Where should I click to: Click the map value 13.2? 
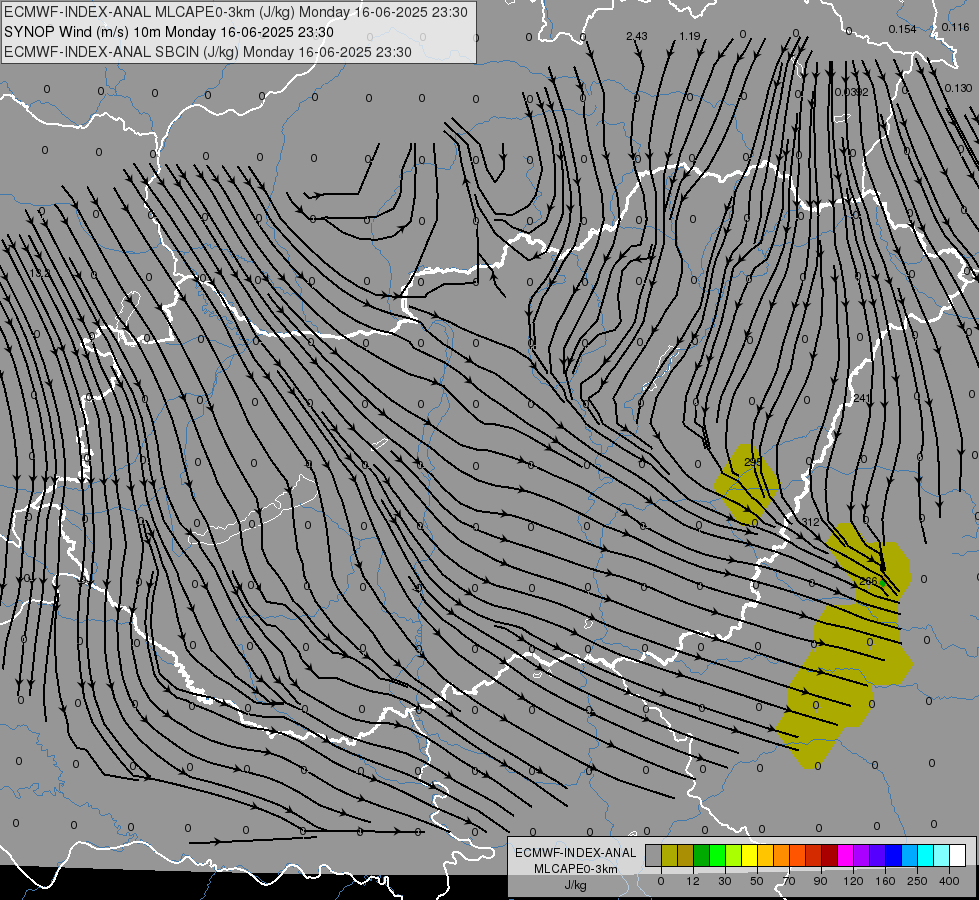tap(39, 273)
